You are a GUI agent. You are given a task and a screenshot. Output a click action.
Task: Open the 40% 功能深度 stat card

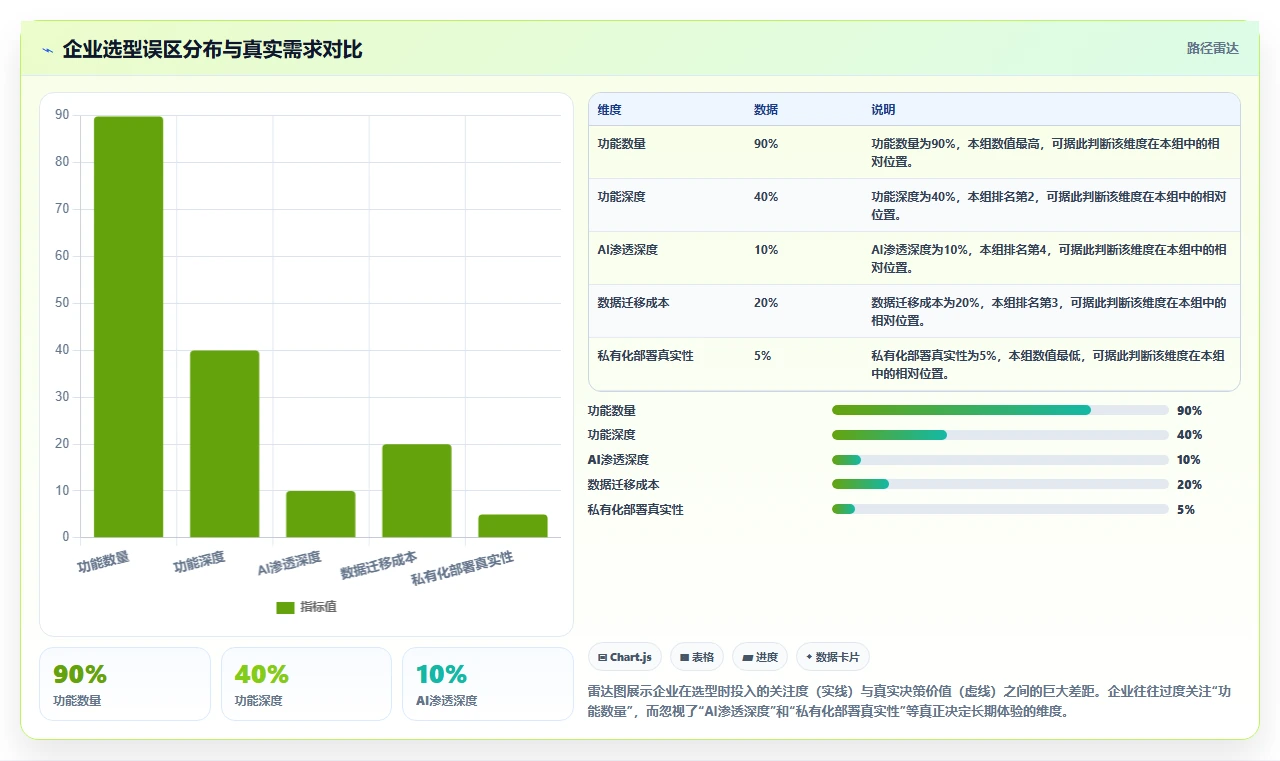coord(306,684)
